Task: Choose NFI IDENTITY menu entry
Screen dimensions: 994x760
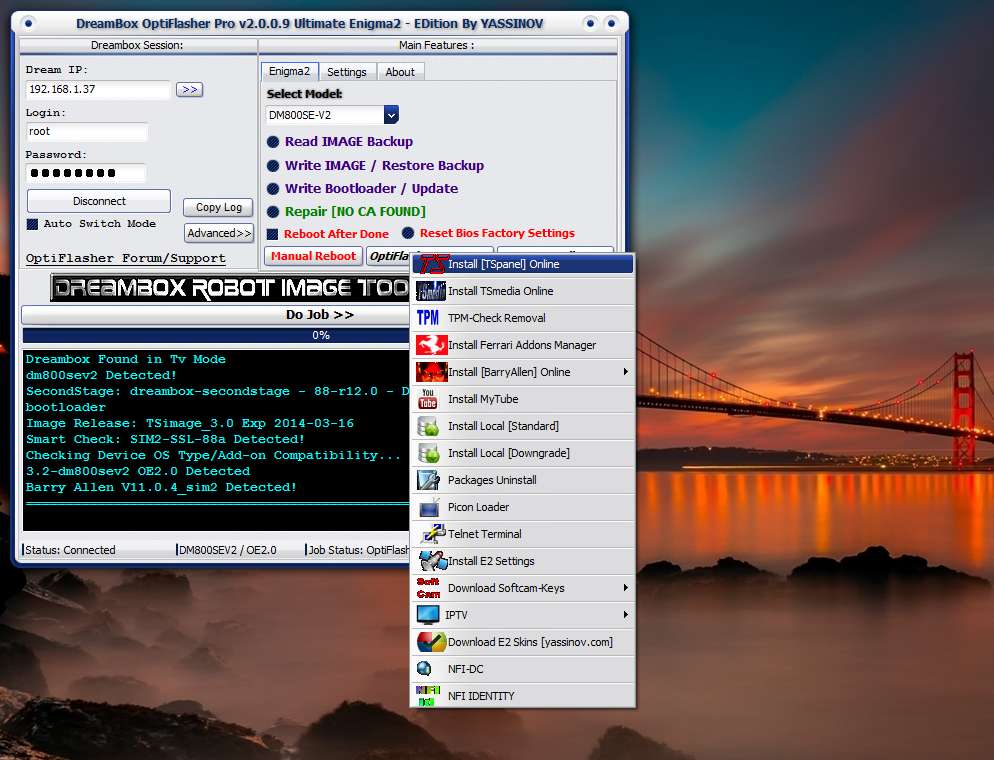Action: 523,695
